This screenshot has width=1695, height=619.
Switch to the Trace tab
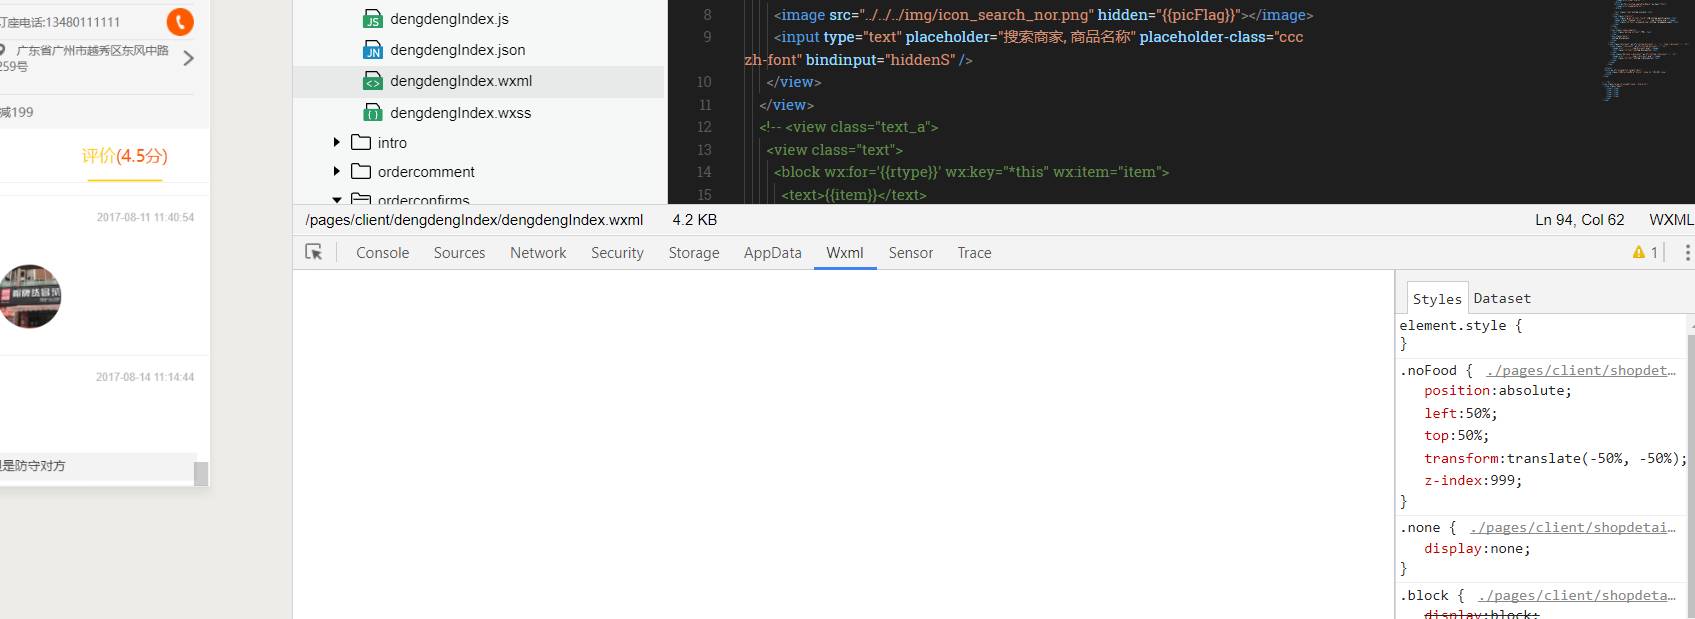974,253
